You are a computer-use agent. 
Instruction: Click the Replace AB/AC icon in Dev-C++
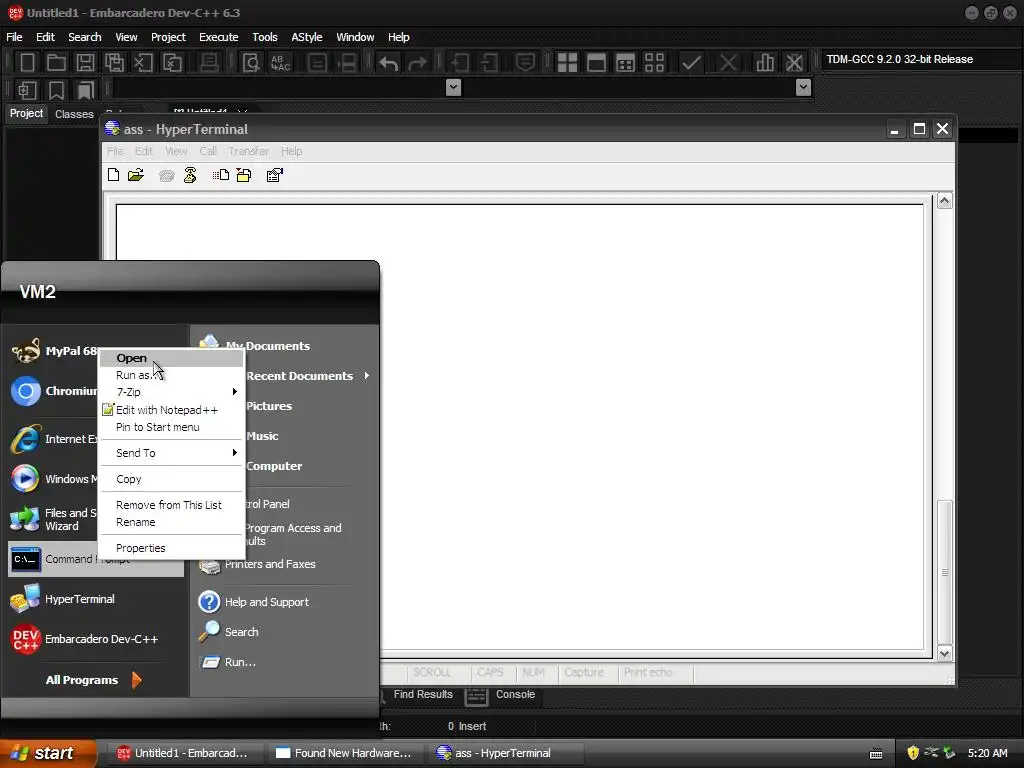pyautogui.click(x=280, y=63)
